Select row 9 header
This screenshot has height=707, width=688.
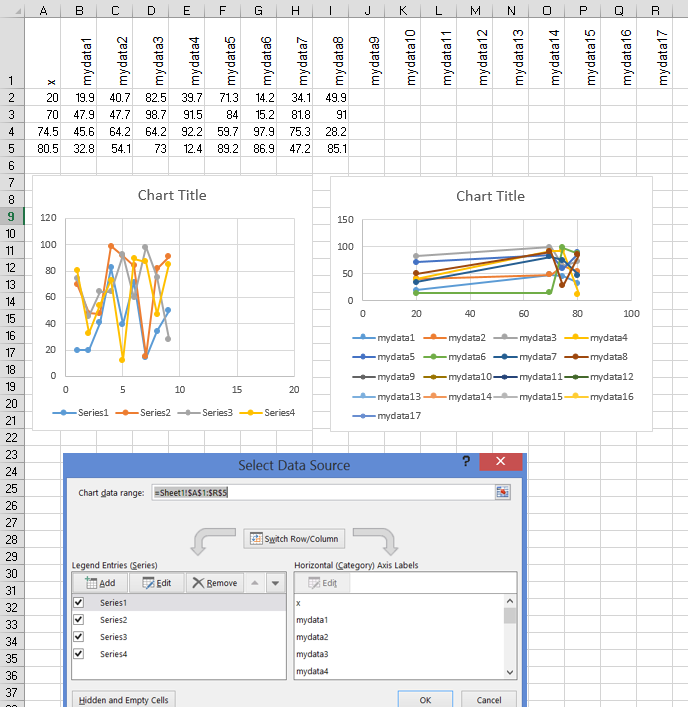[12, 216]
